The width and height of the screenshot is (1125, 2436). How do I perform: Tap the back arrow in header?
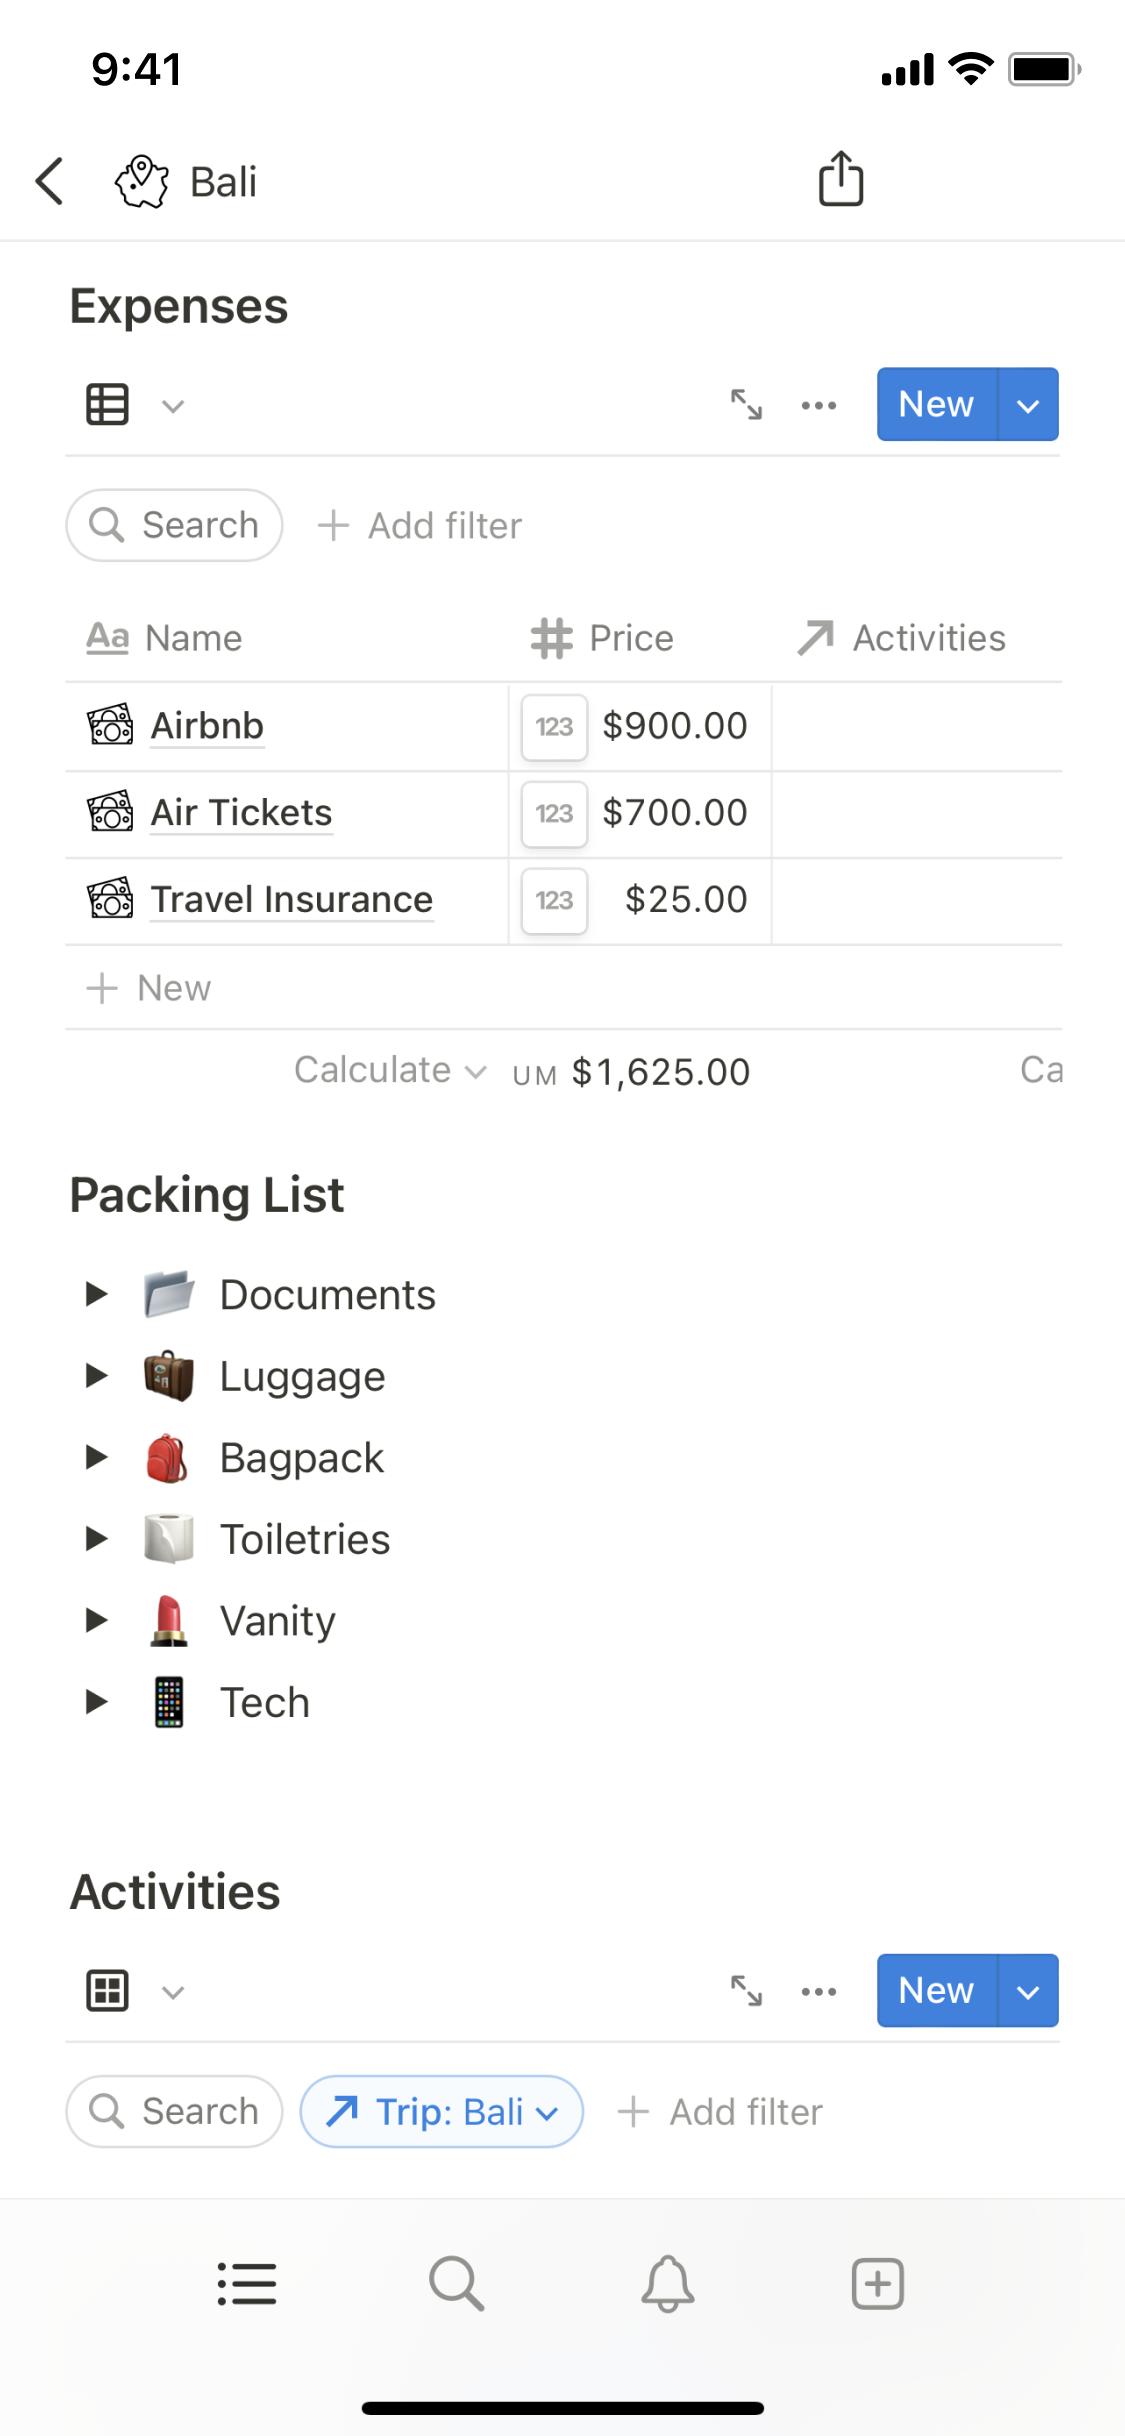pos(50,182)
